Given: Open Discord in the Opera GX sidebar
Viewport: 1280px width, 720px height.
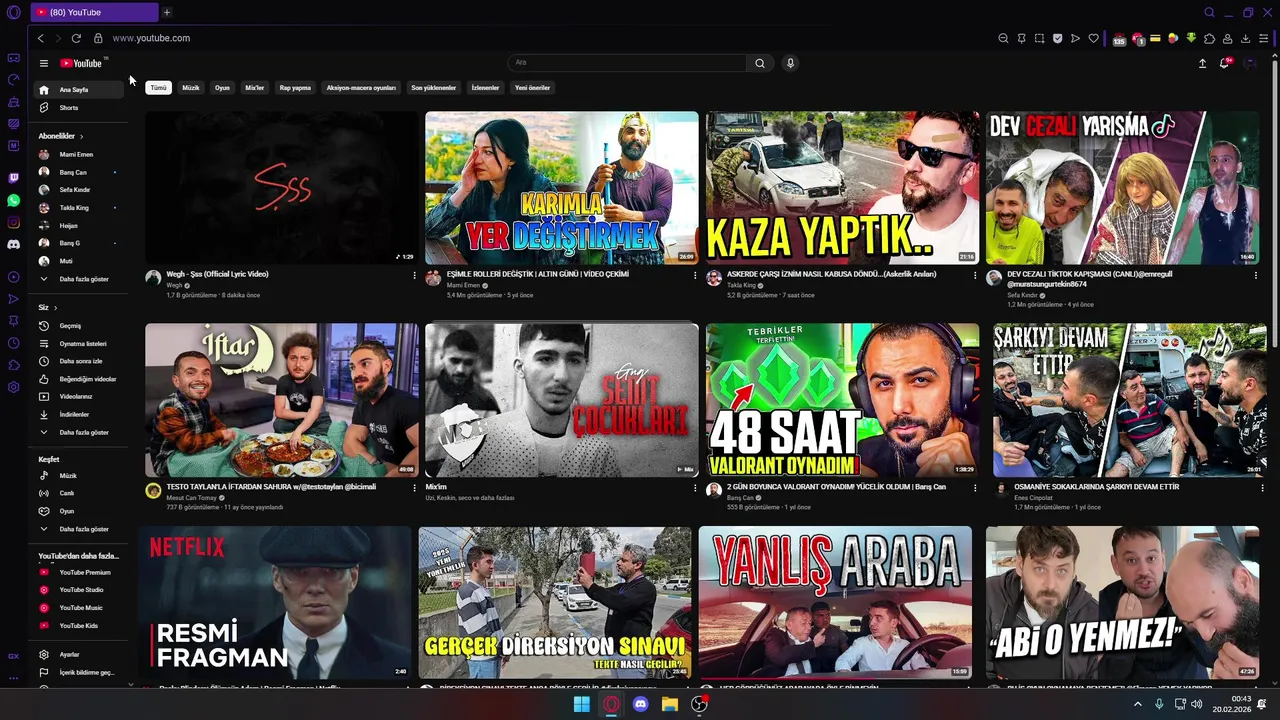Looking at the screenshot, I should [13, 244].
